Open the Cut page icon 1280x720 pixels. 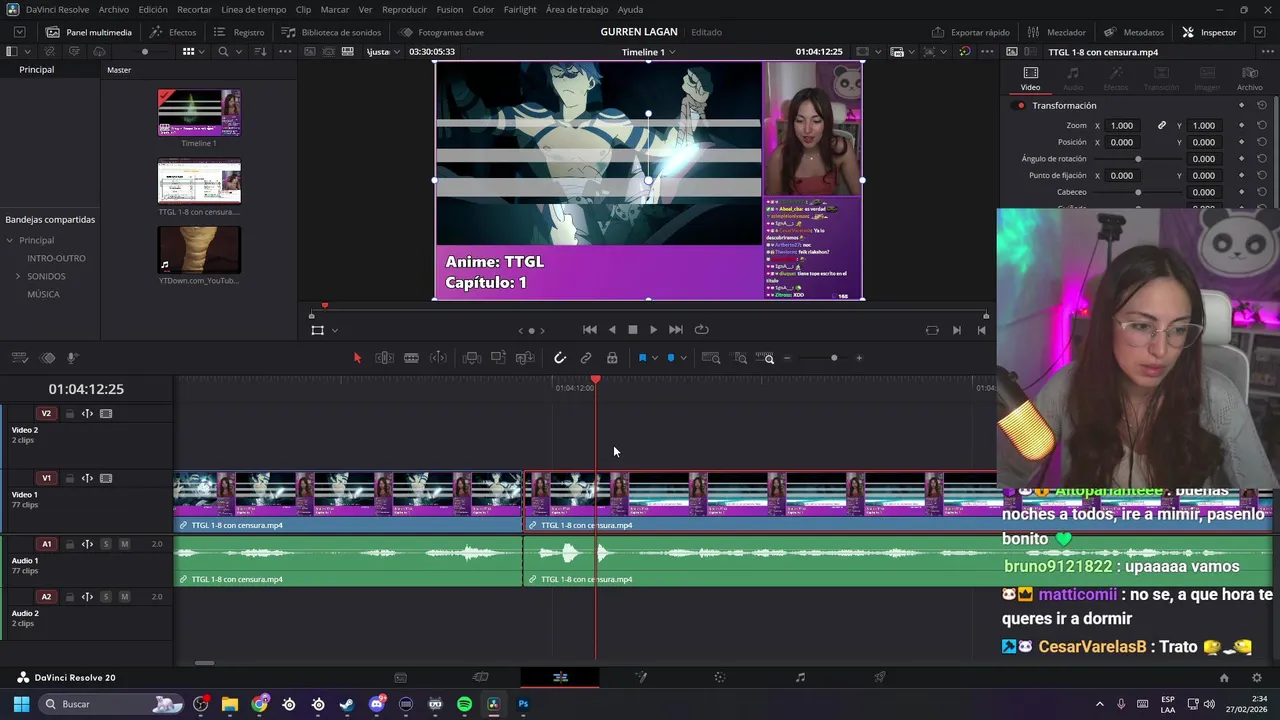(x=480, y=677)
